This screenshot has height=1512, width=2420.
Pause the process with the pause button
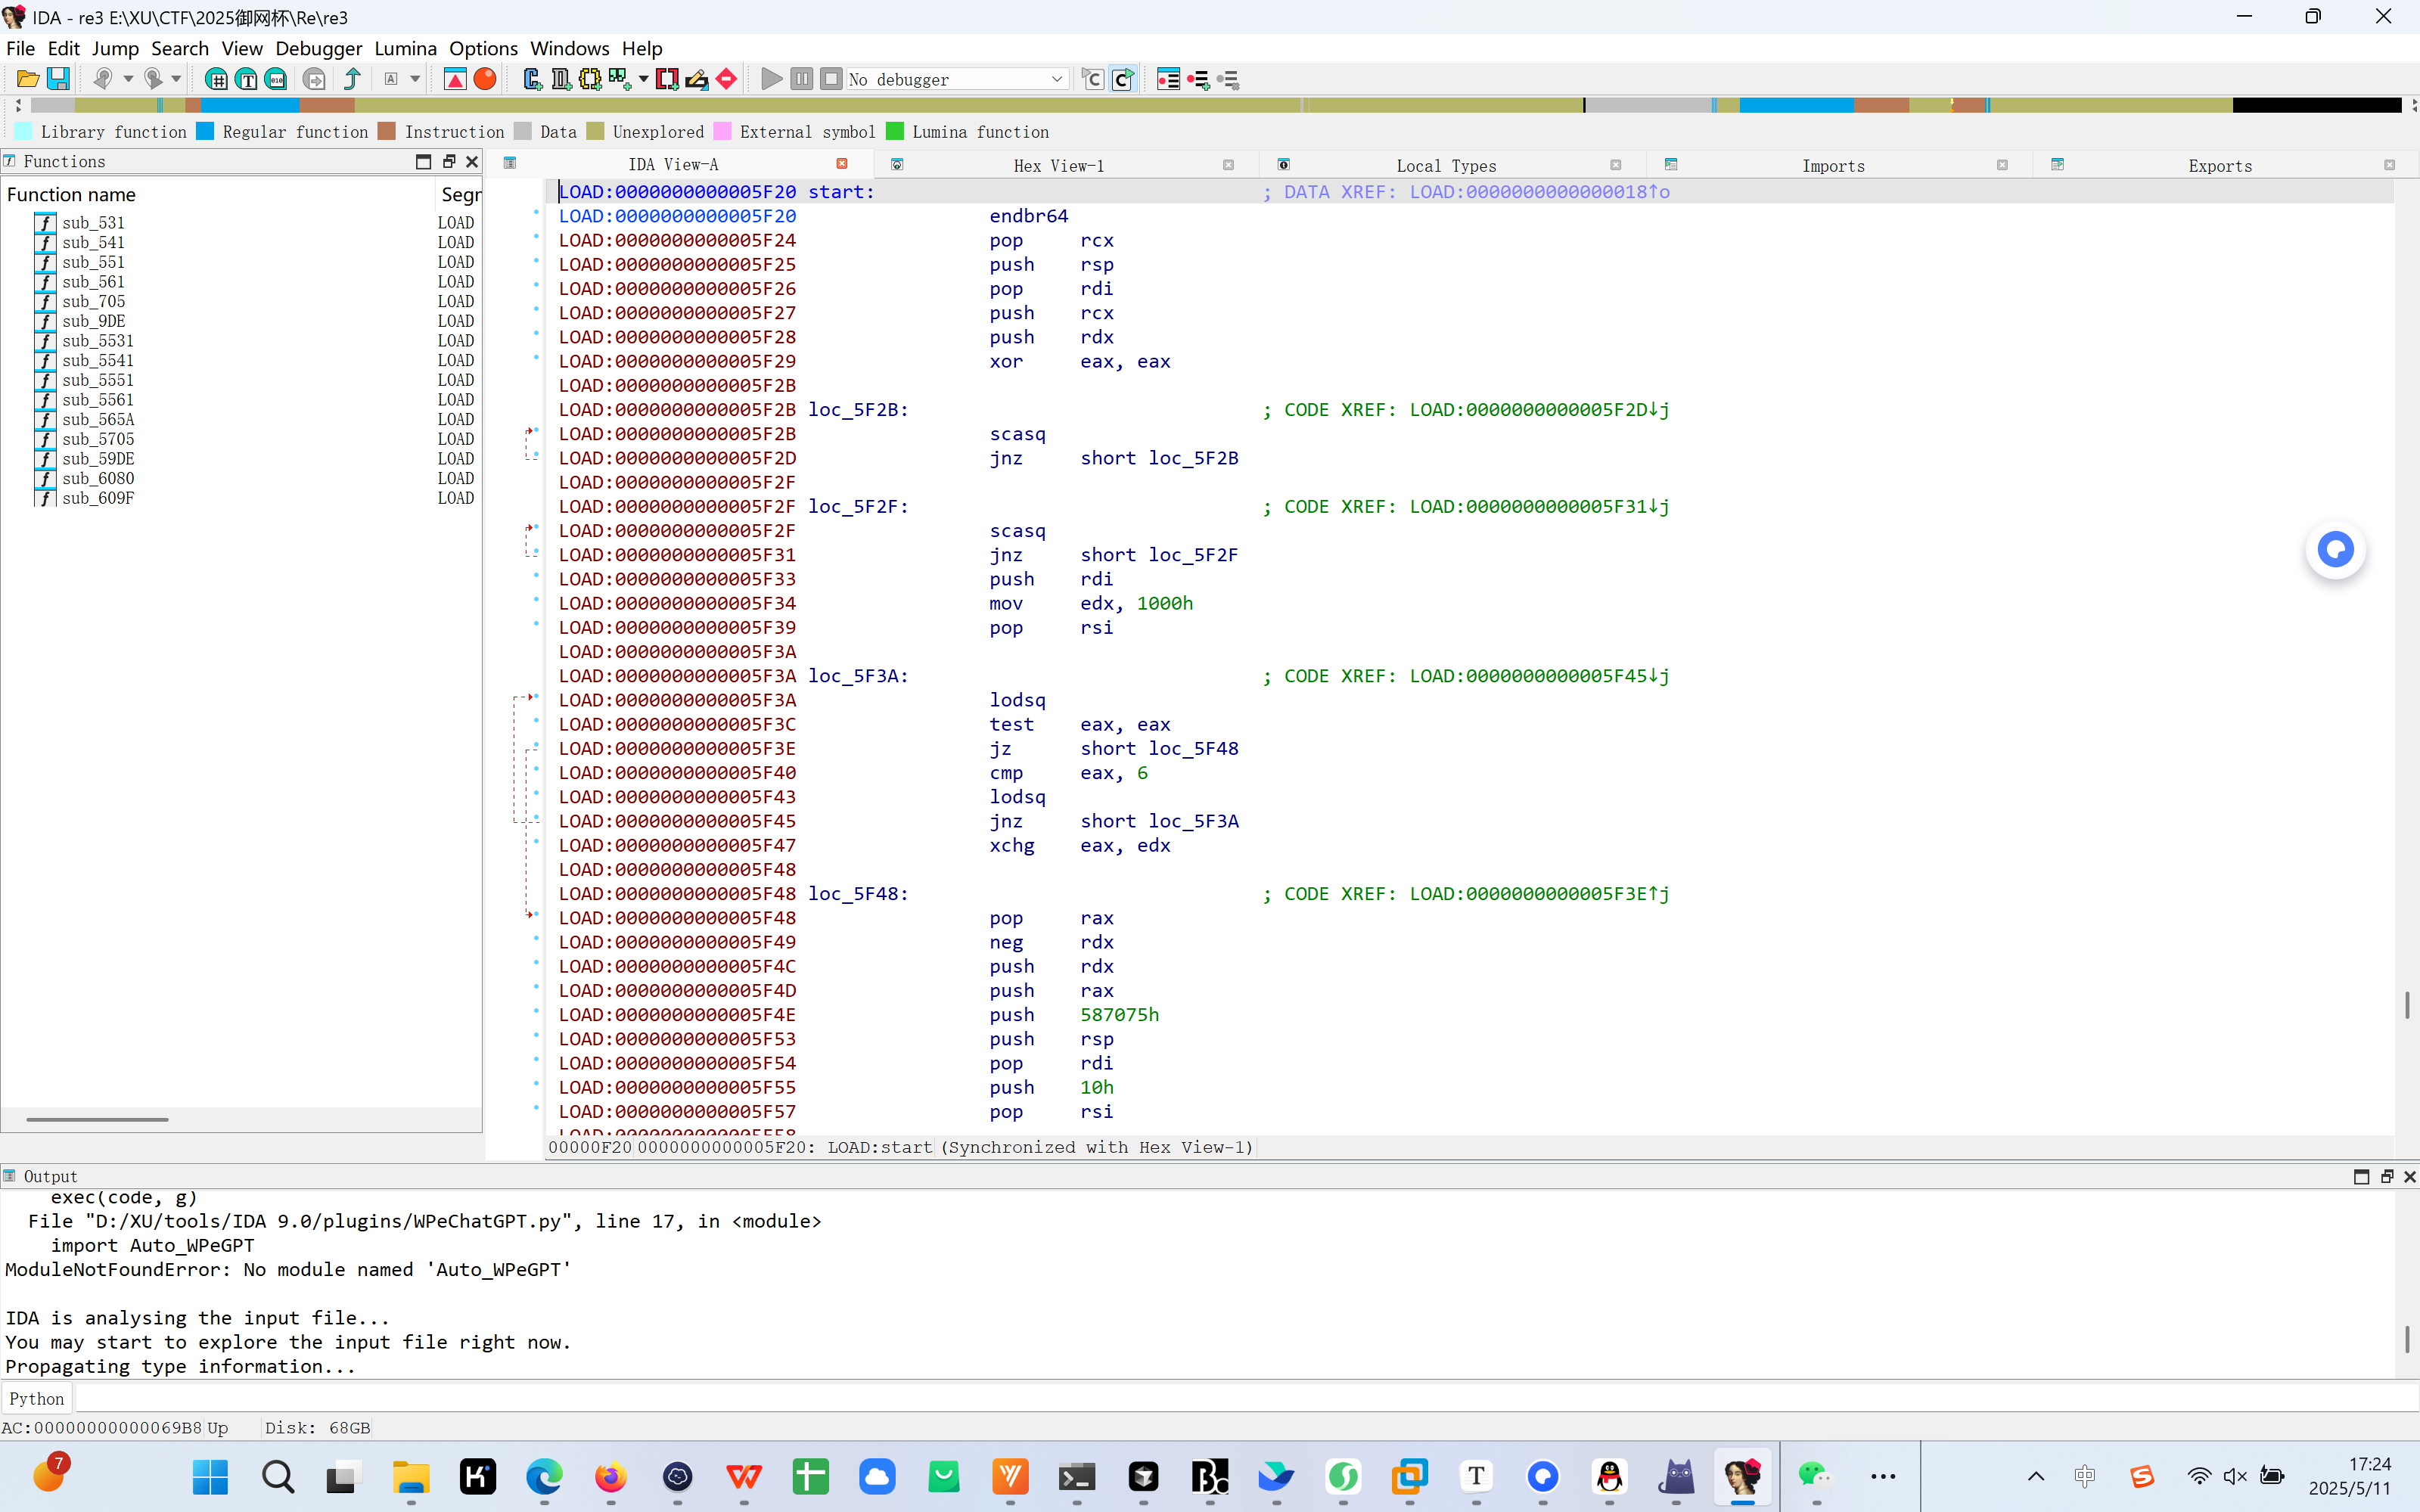point(801,79)
